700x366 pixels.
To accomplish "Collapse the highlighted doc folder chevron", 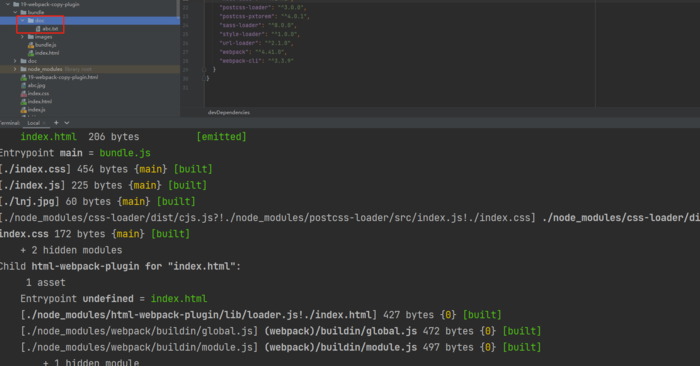I will tap(22, 21).
